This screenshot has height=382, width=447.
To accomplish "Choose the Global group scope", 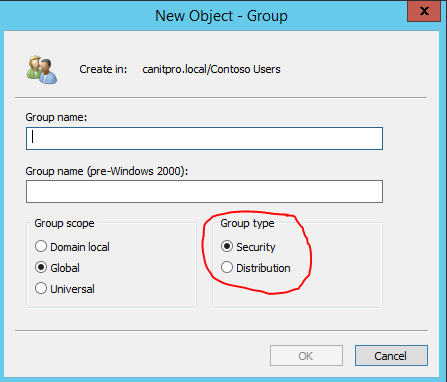I will (x=57, y=268).
